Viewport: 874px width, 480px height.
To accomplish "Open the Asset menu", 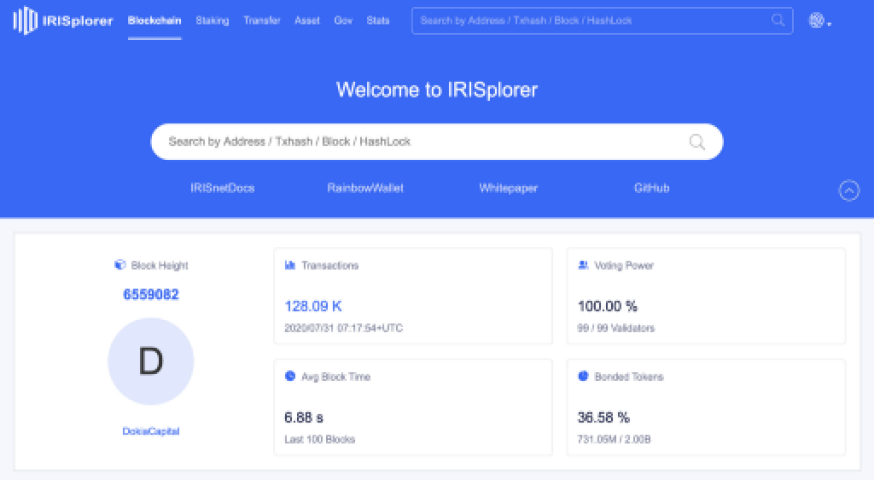I will [307, 21].
